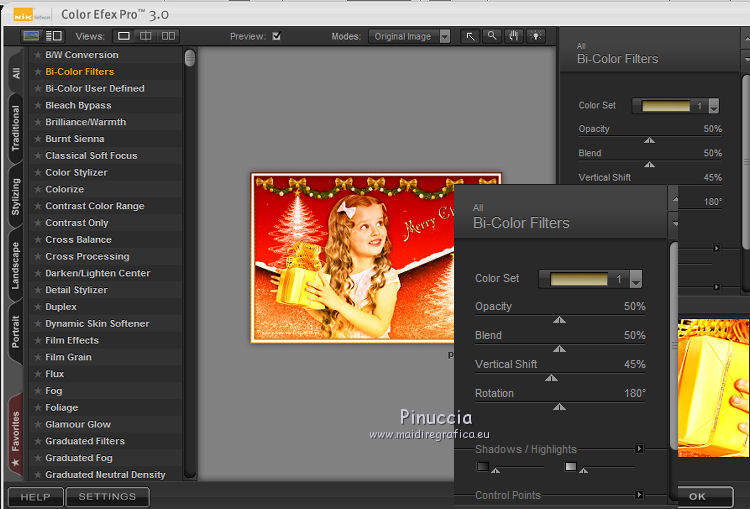Switch to side-by-side preview view
The height and width of the screenshot is (509, 750).
click(x=168, y=36)
